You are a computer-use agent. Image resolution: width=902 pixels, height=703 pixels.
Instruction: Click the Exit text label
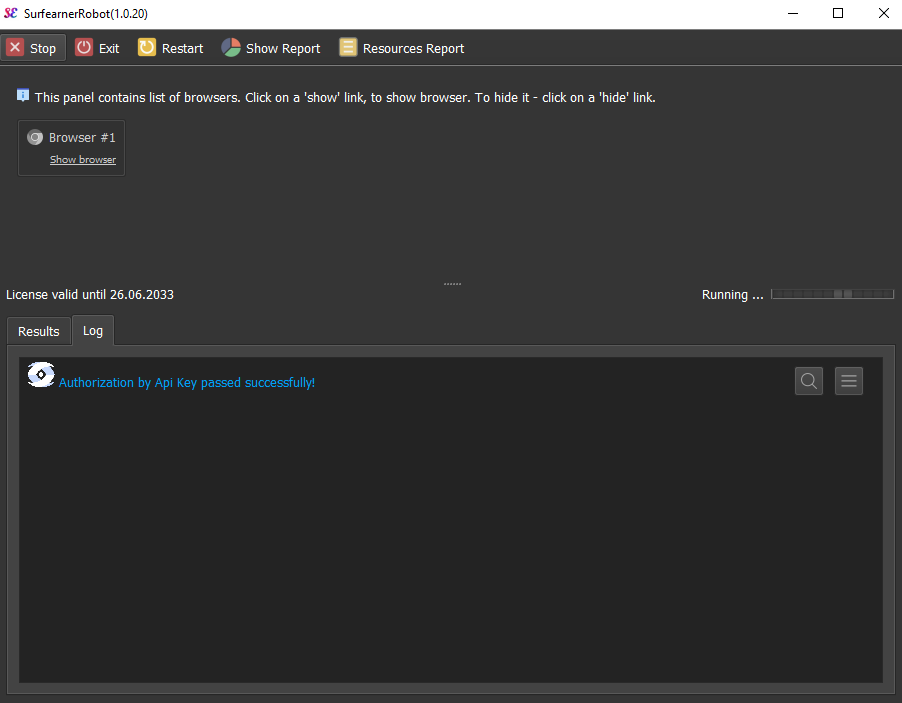pos(109,48)
